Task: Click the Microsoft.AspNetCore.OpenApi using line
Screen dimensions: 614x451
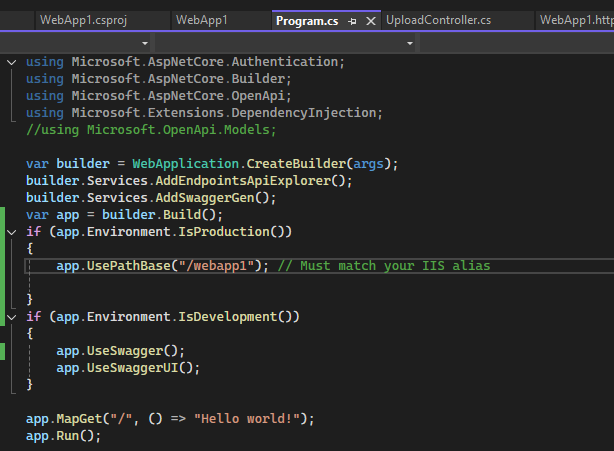Action: coord(159,96)
